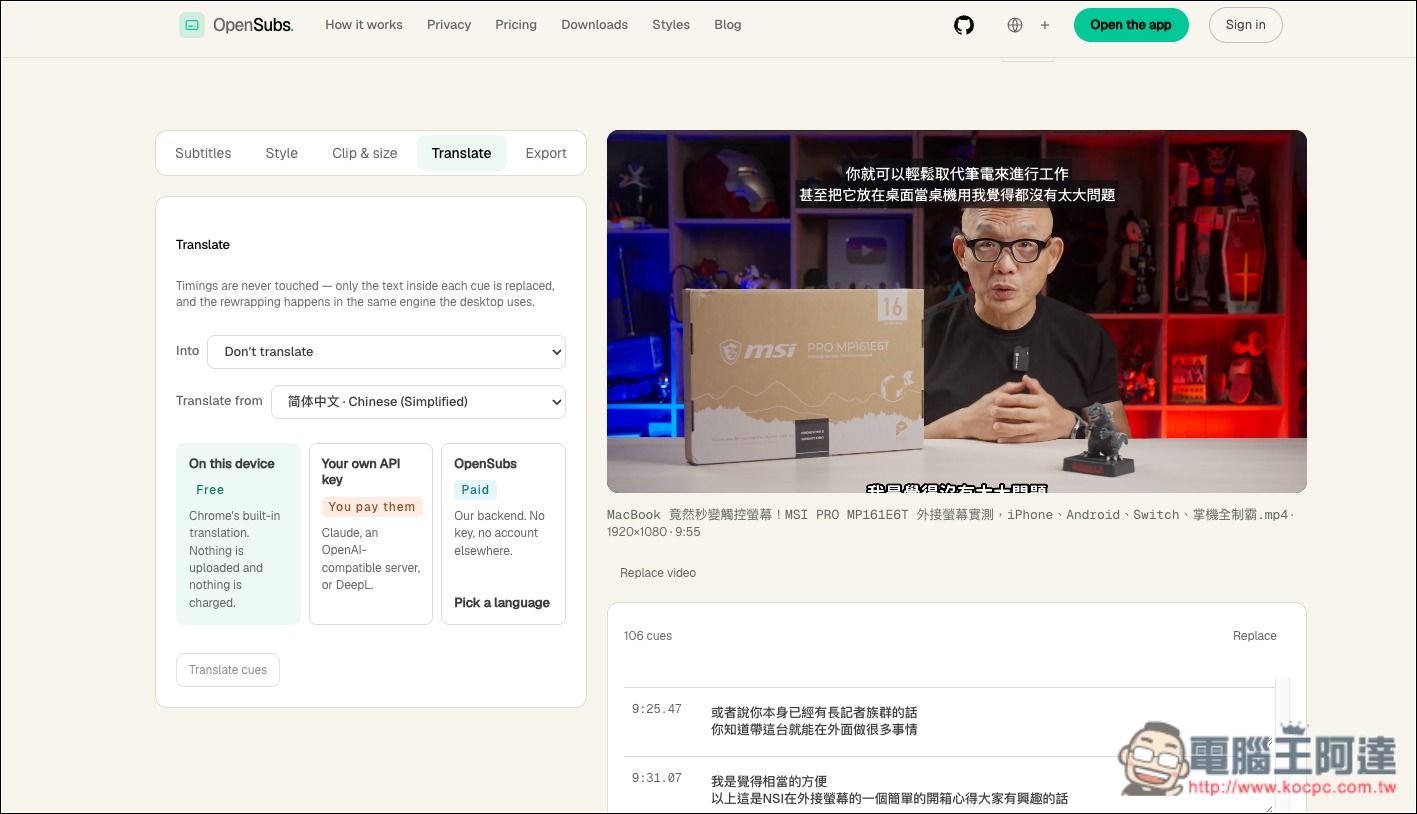Open the GitHub repository icon
The height and width of the screenshot is (814, 1417).
click(x=964, y=25)
